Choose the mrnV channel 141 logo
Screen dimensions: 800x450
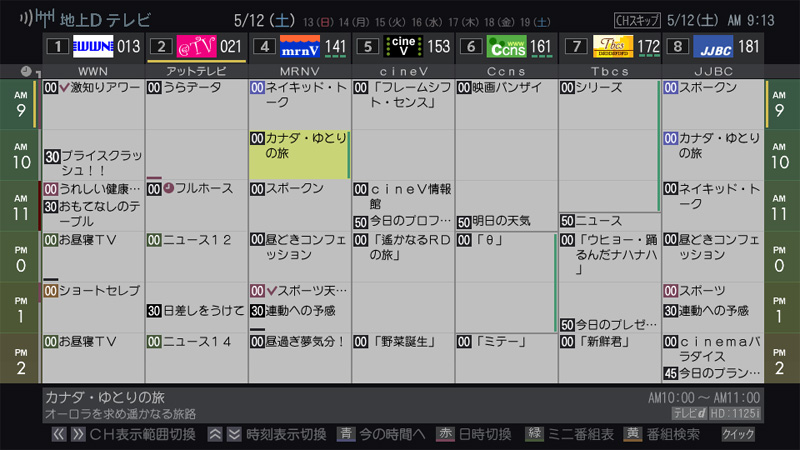tap(299, 46)
